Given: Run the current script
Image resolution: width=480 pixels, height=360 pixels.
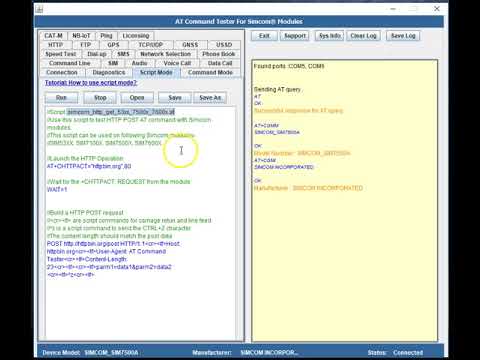Looking at the screenshot, I should pos(61,98).
